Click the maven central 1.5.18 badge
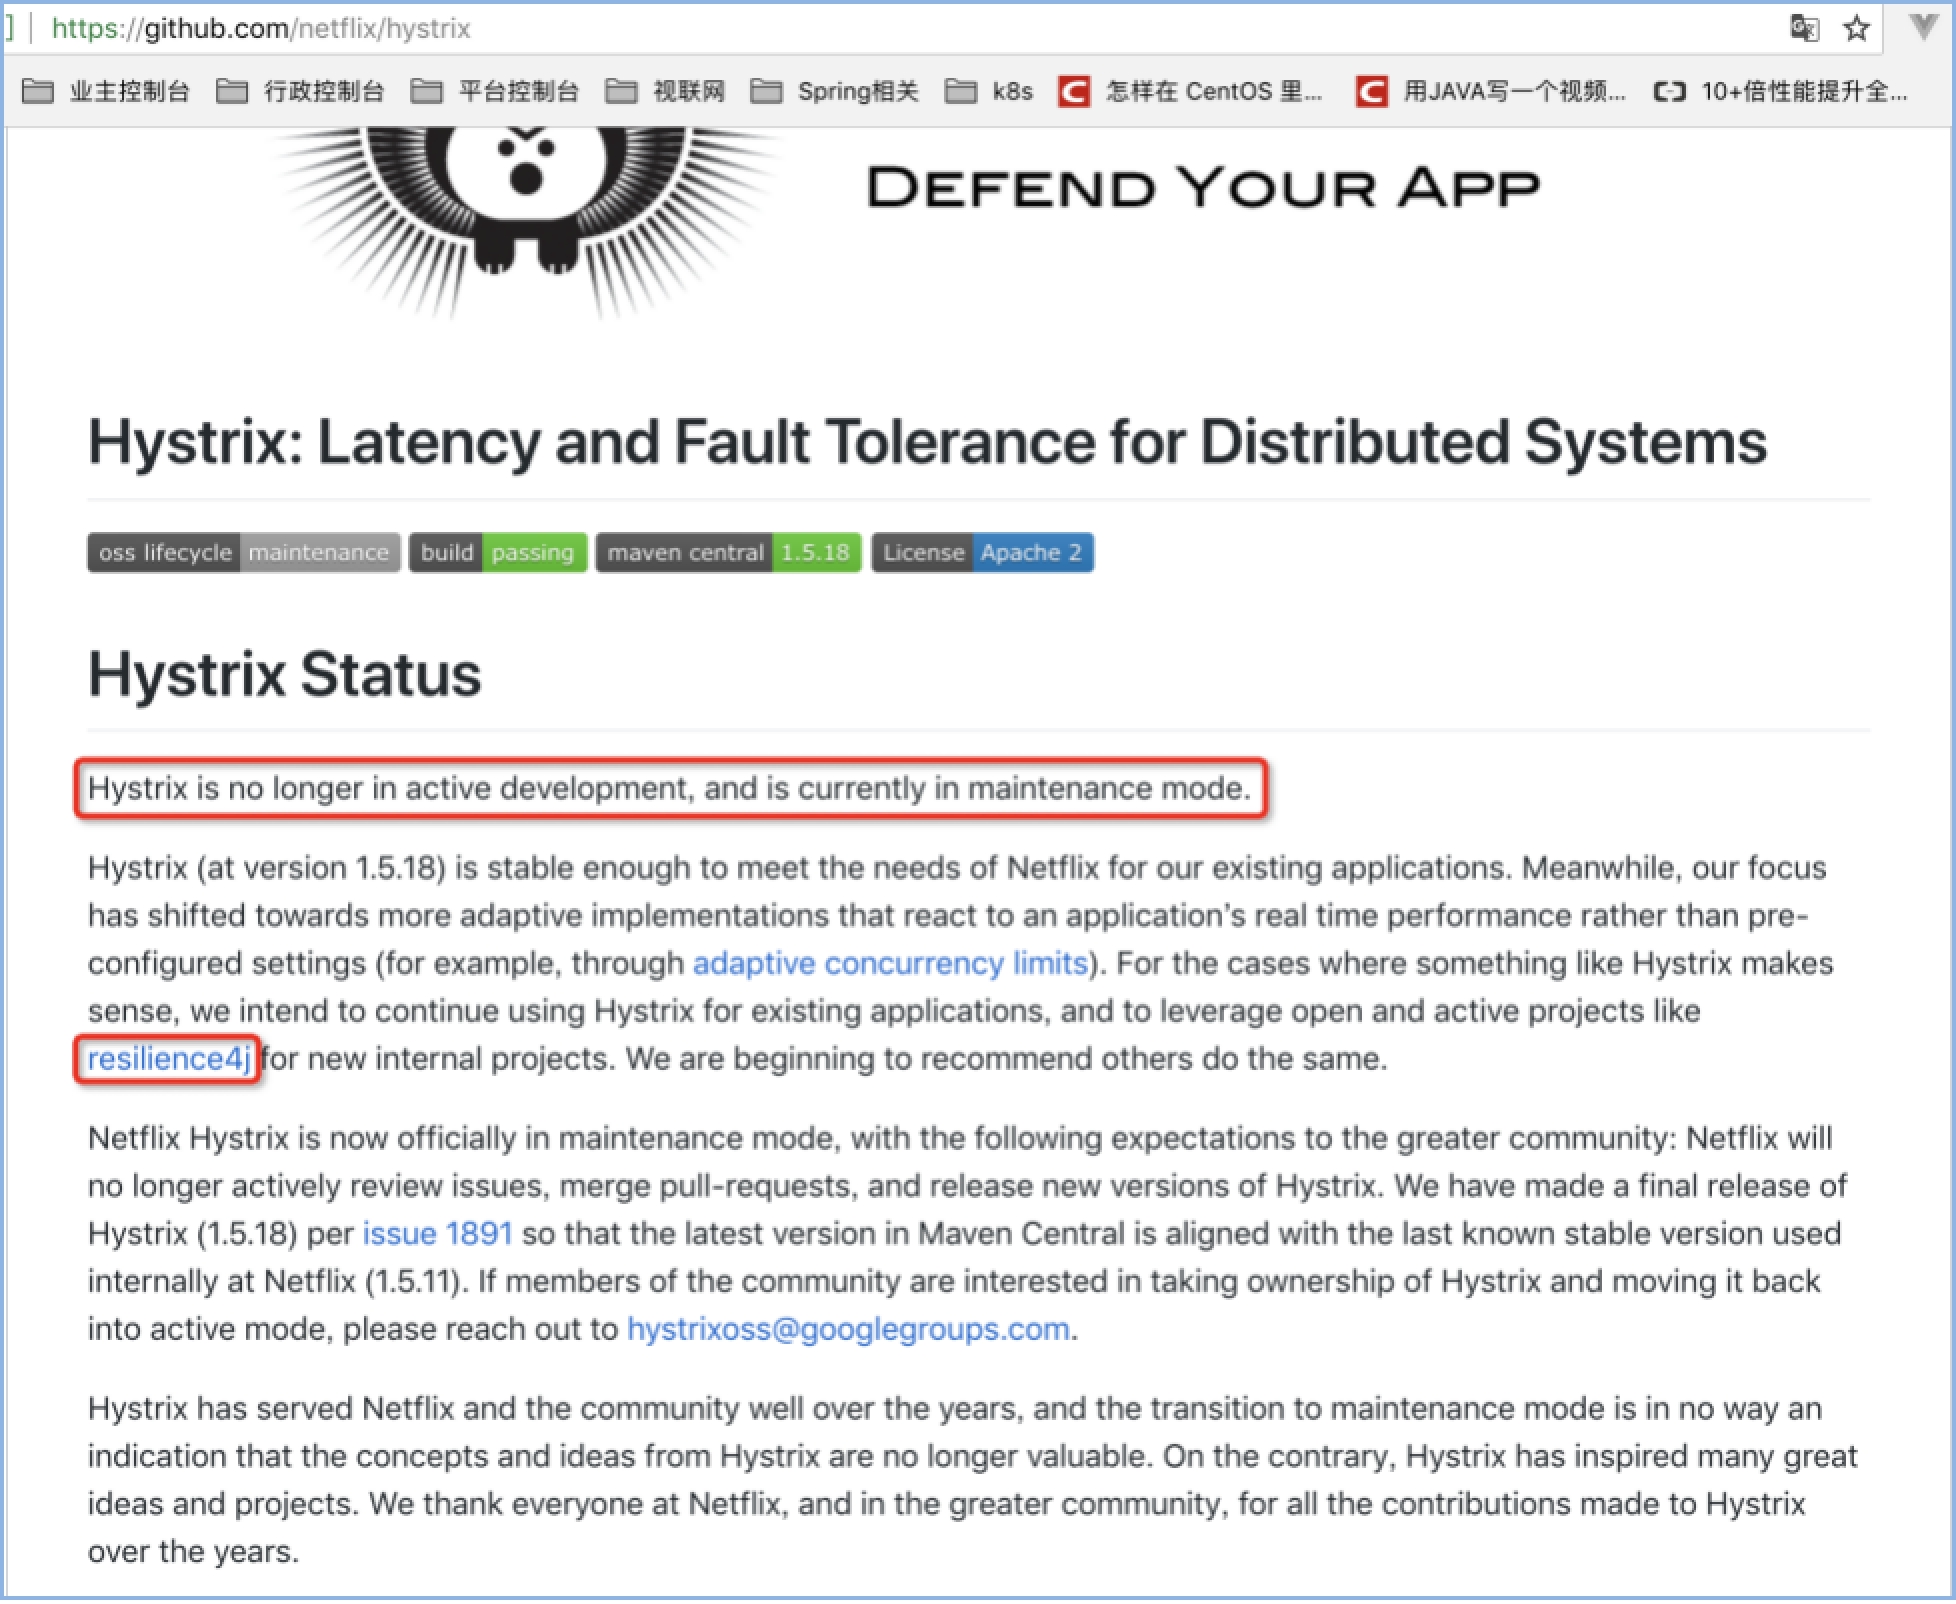1956x1604 pixels. coord(728,553)
